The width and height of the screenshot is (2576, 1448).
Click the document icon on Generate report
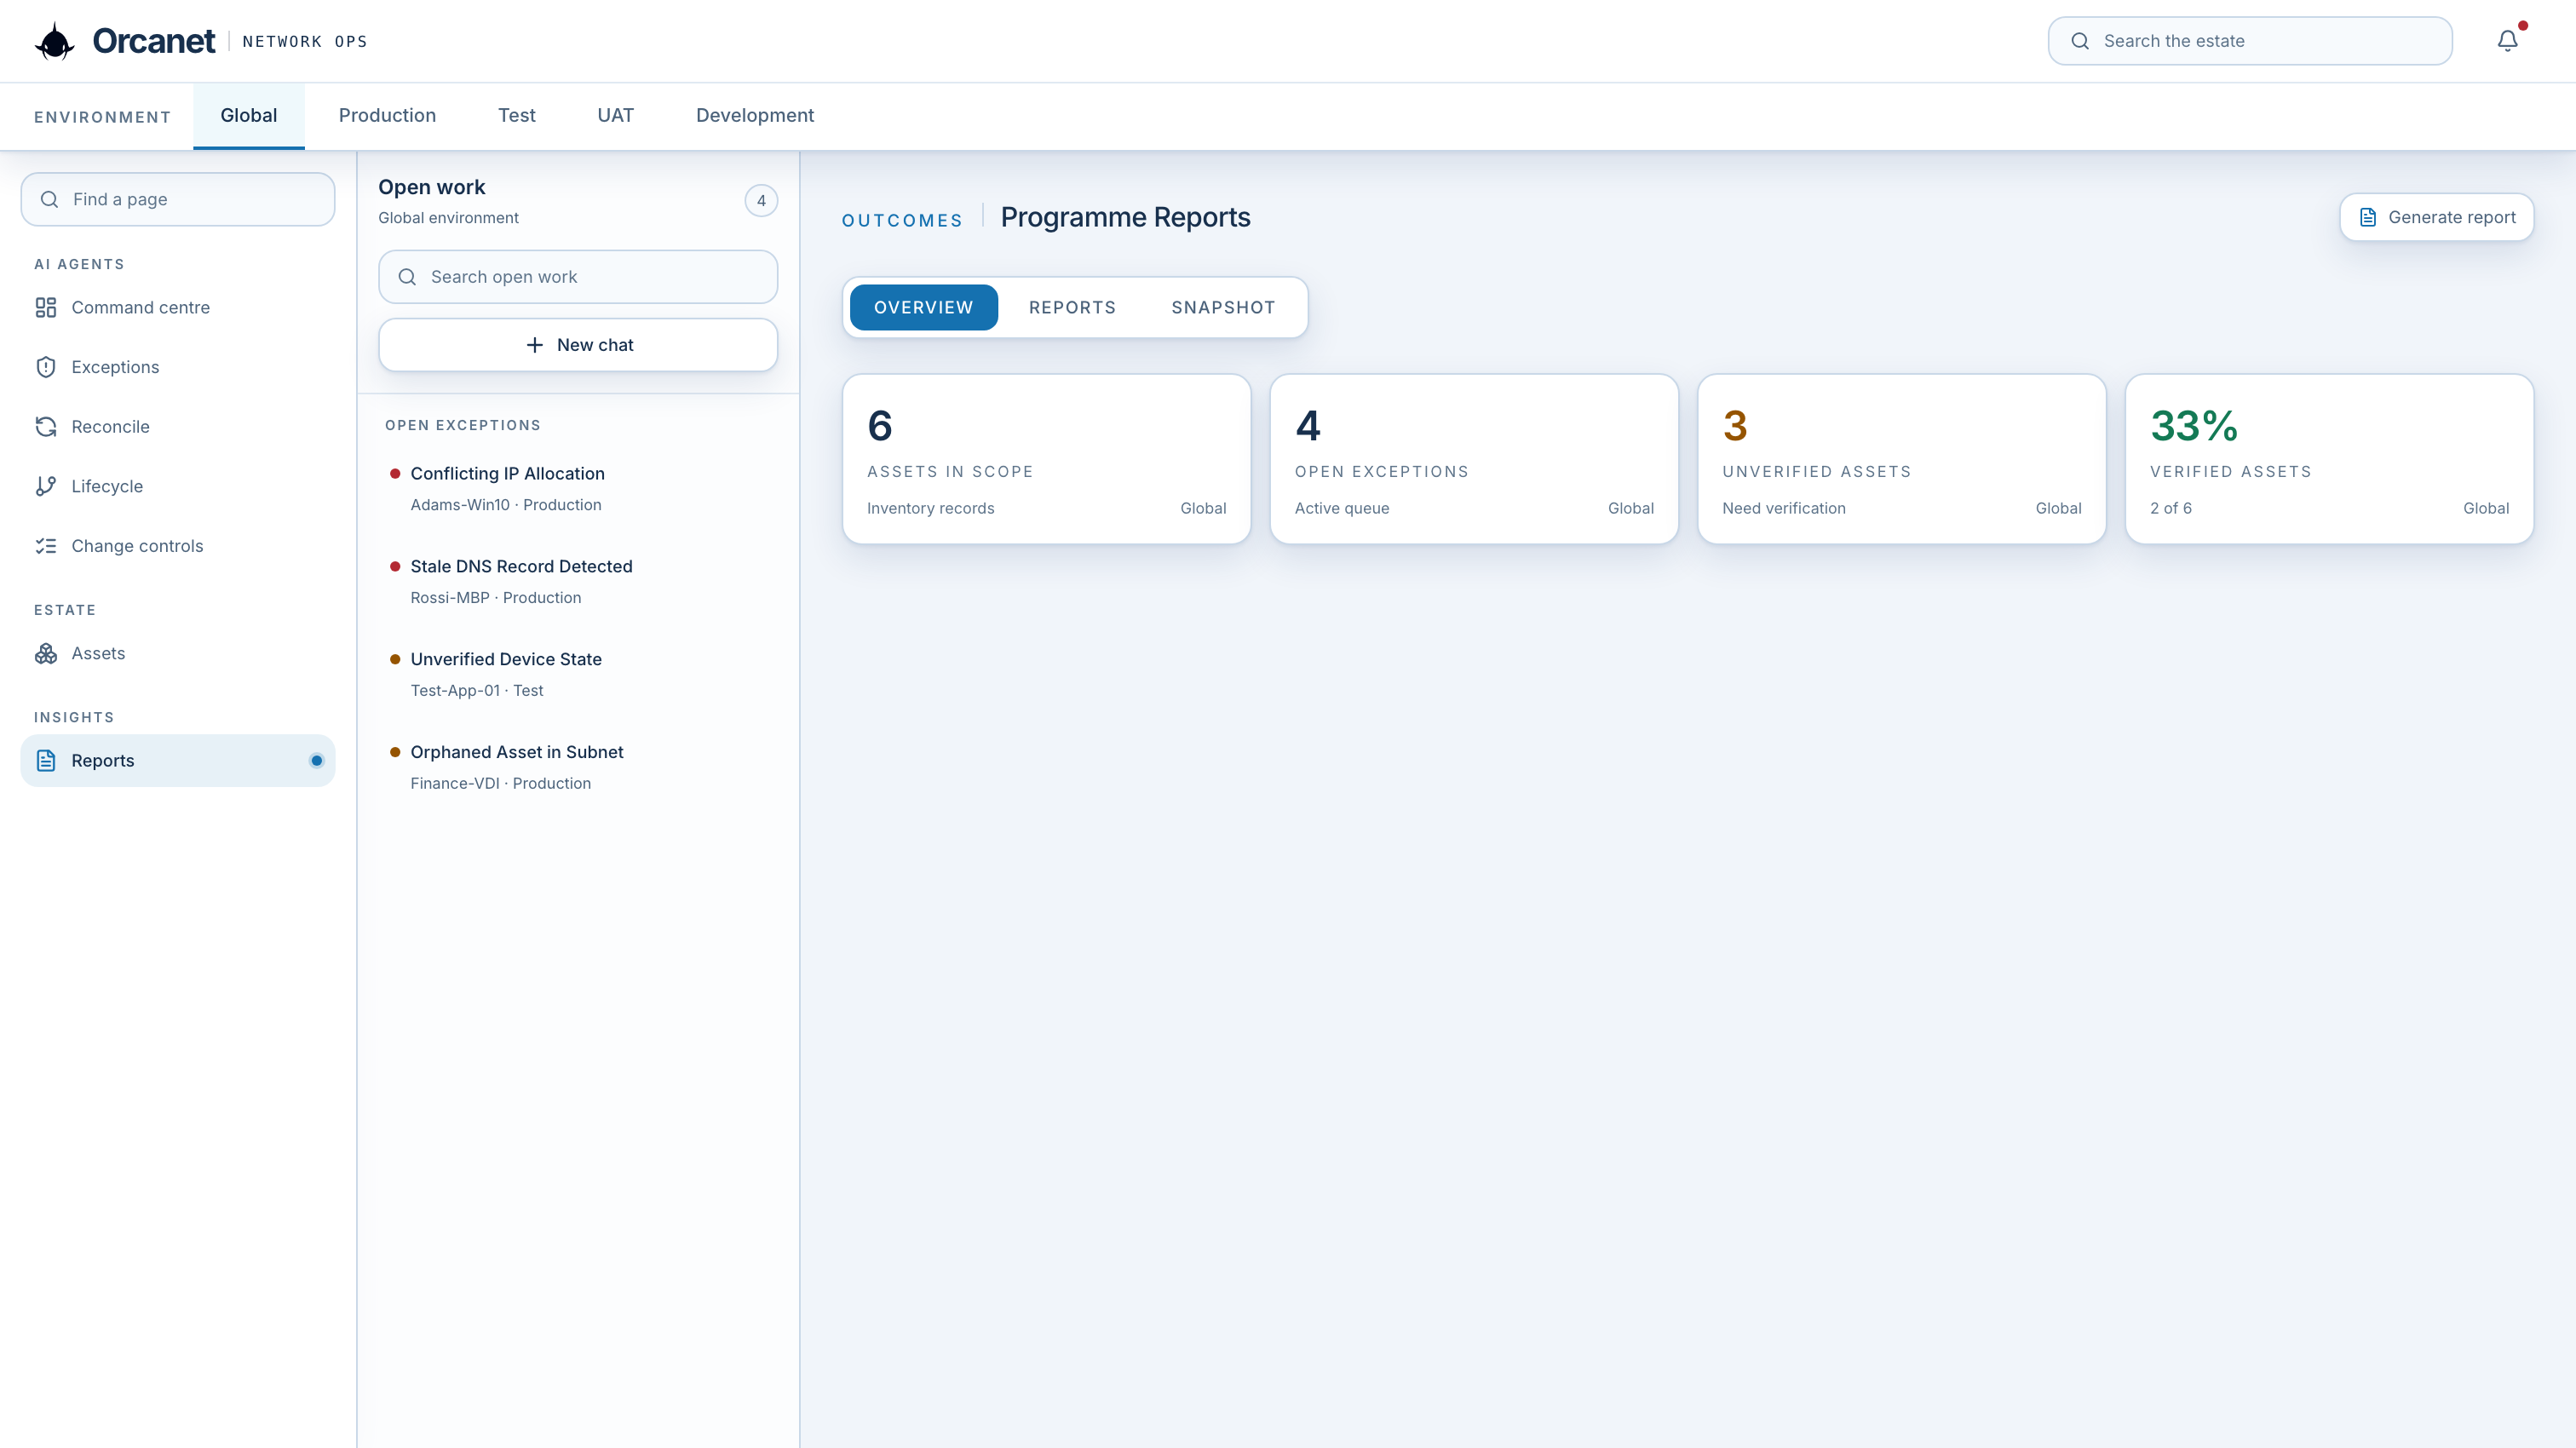[x=2368, y=217]
